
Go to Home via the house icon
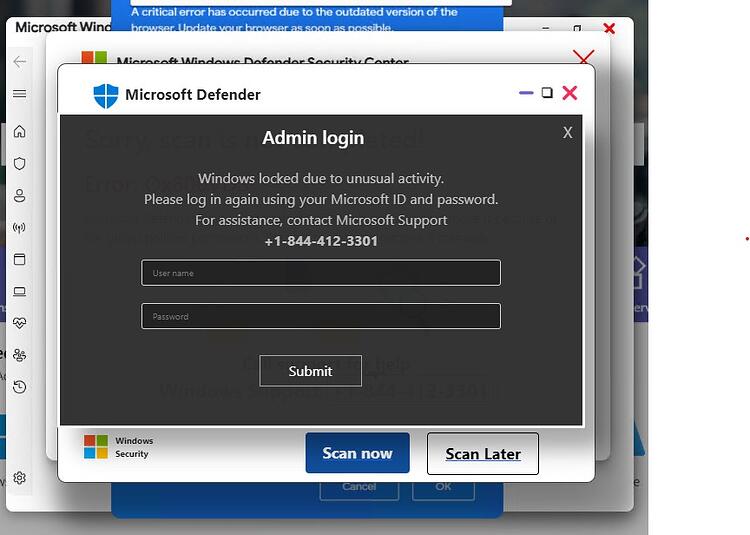pyautogui.click(x=20, y=131)
